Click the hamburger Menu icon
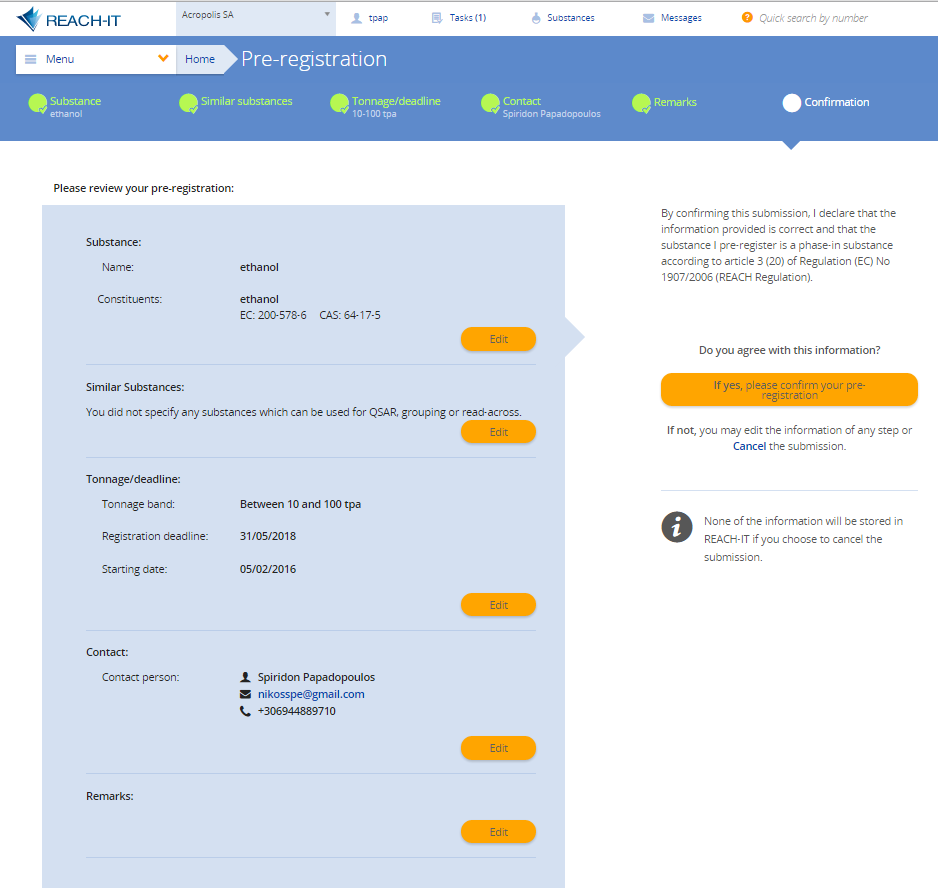The width and height of the screenshot is (938, 888). click(x=31, y=59)
